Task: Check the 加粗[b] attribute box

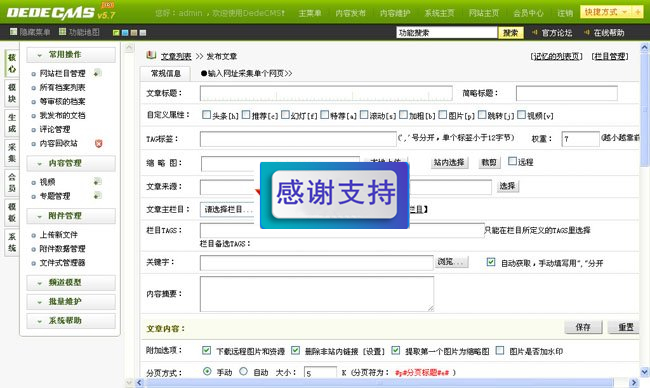Action: point(403,114)
